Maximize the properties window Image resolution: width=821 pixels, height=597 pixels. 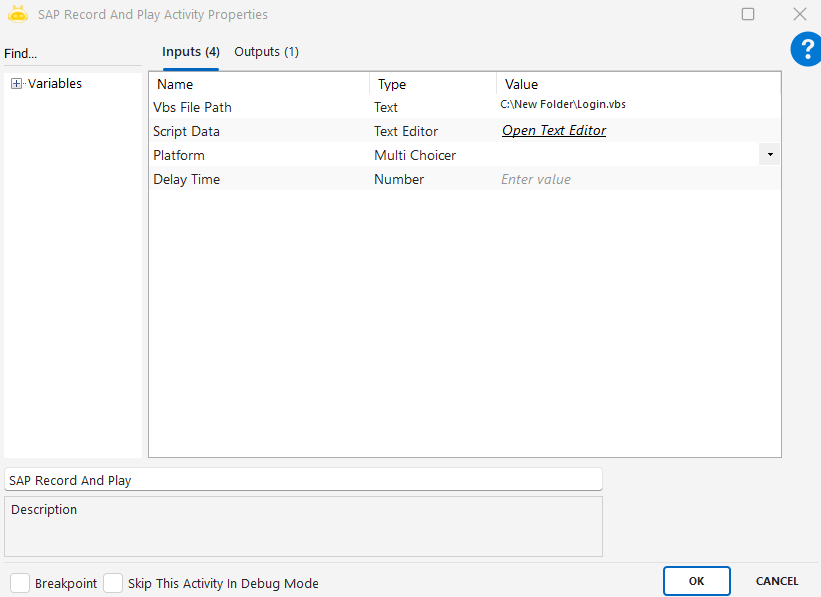coord(748,15)
